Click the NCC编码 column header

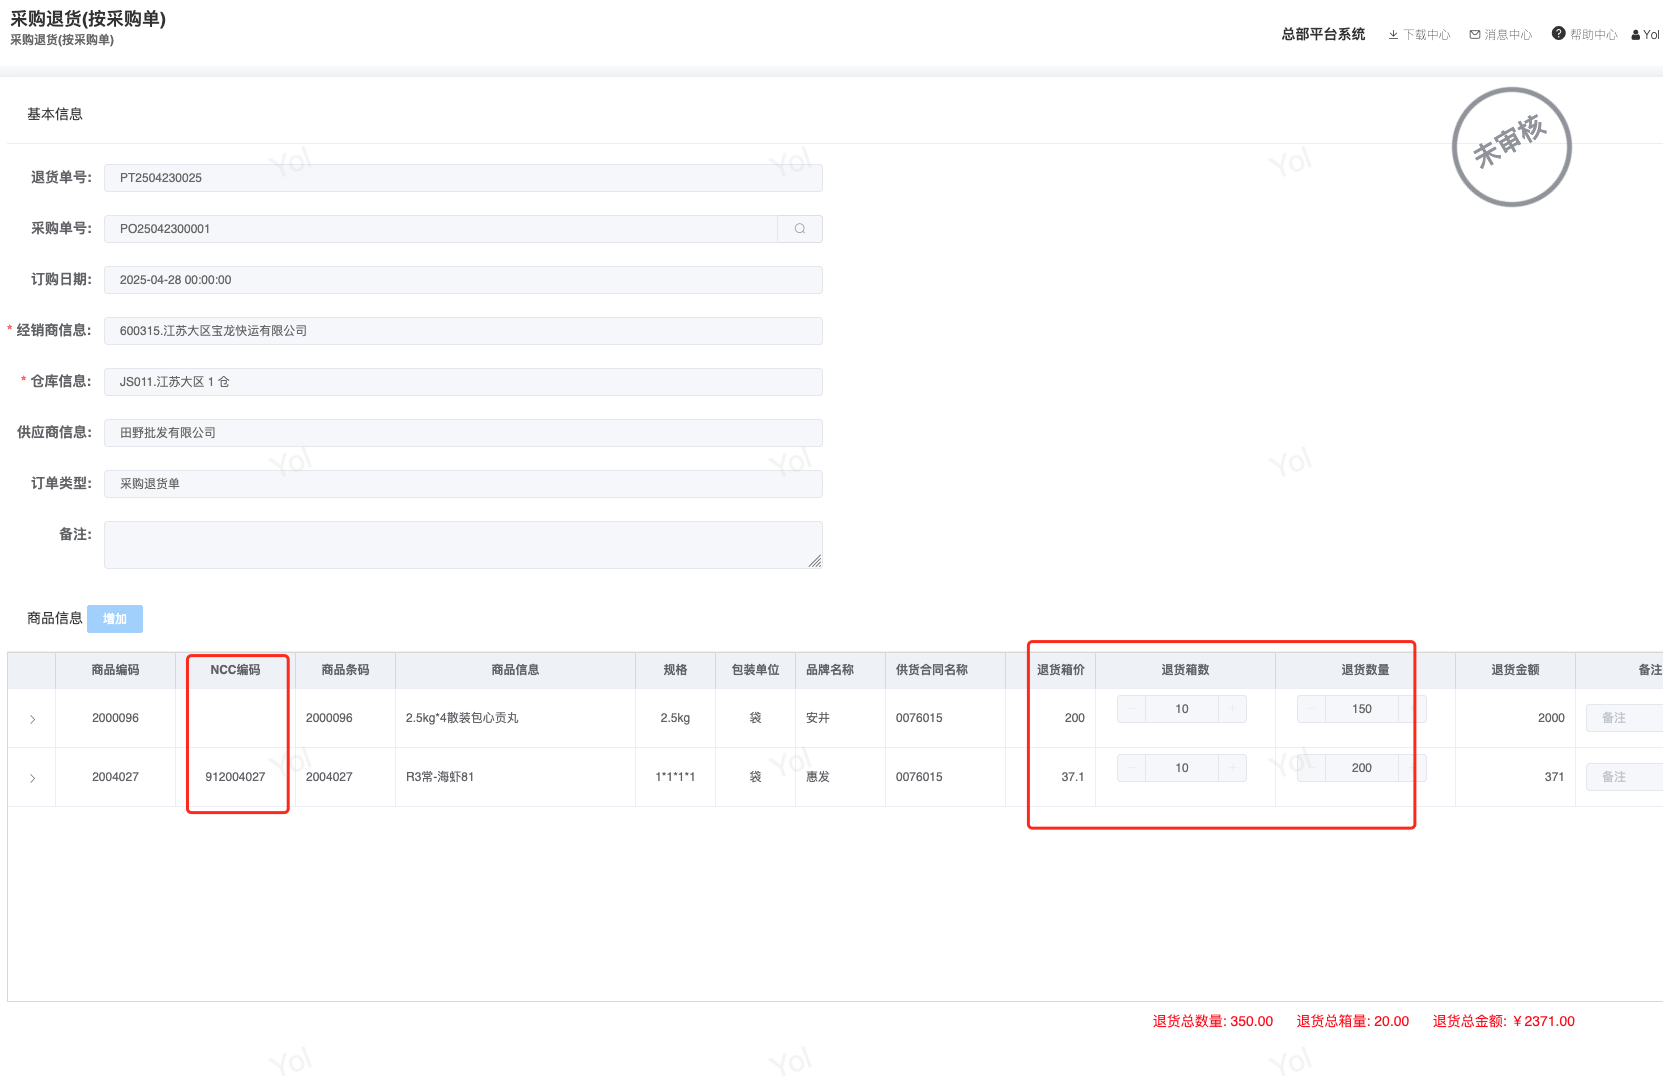(x=235, y=670)
